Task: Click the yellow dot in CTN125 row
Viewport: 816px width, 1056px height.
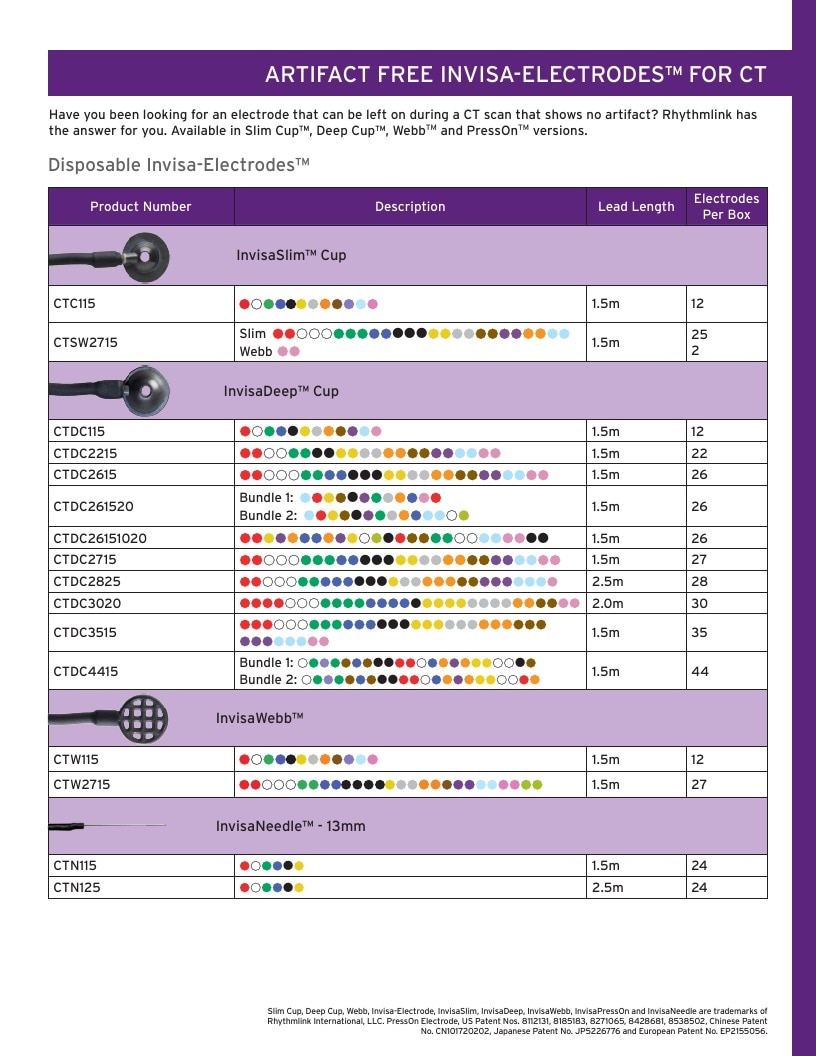Action: tap(299, 888)
